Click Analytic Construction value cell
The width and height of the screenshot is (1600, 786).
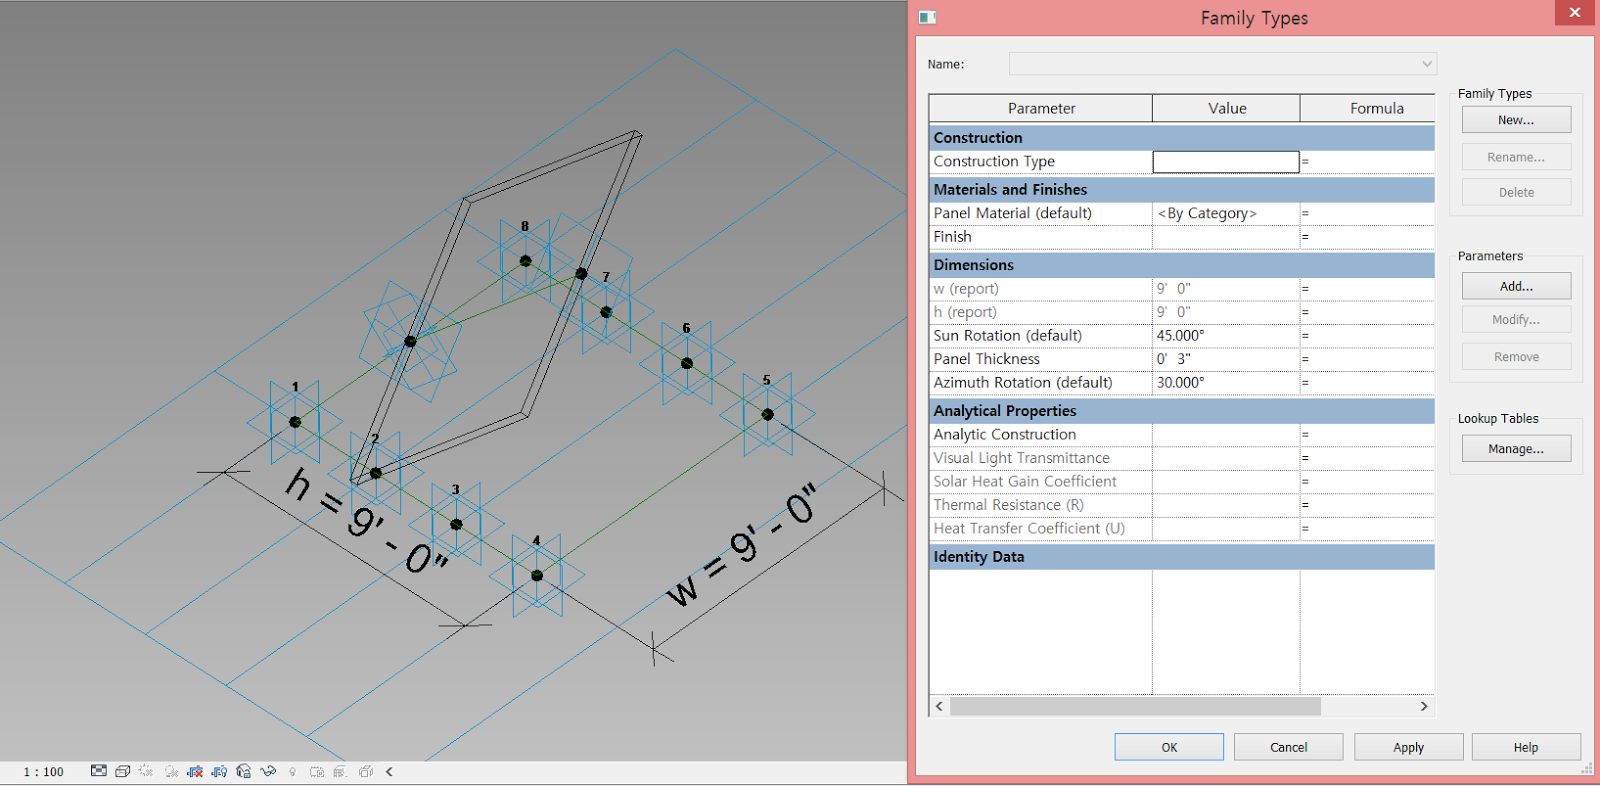coord(1226,435)
